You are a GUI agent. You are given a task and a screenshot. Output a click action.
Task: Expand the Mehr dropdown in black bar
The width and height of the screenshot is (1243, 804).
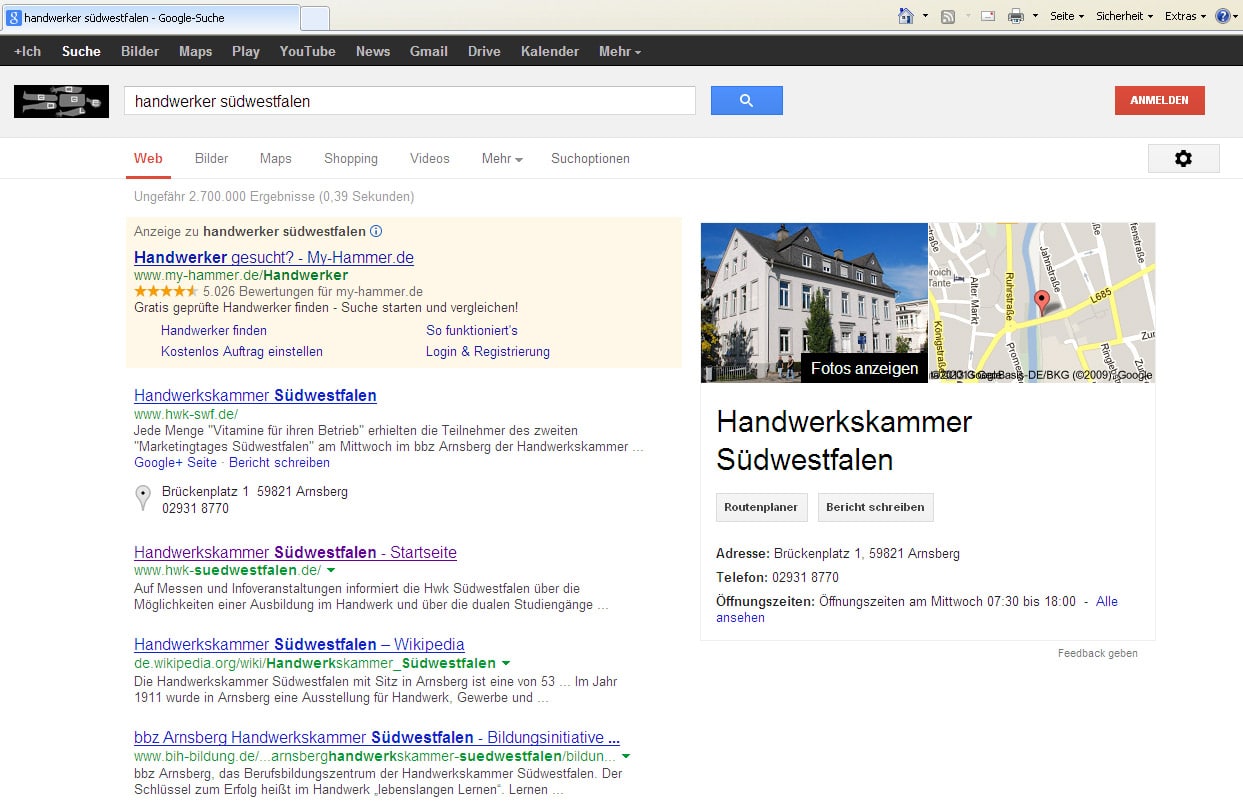pyautogui.click(x=620, y=52)
